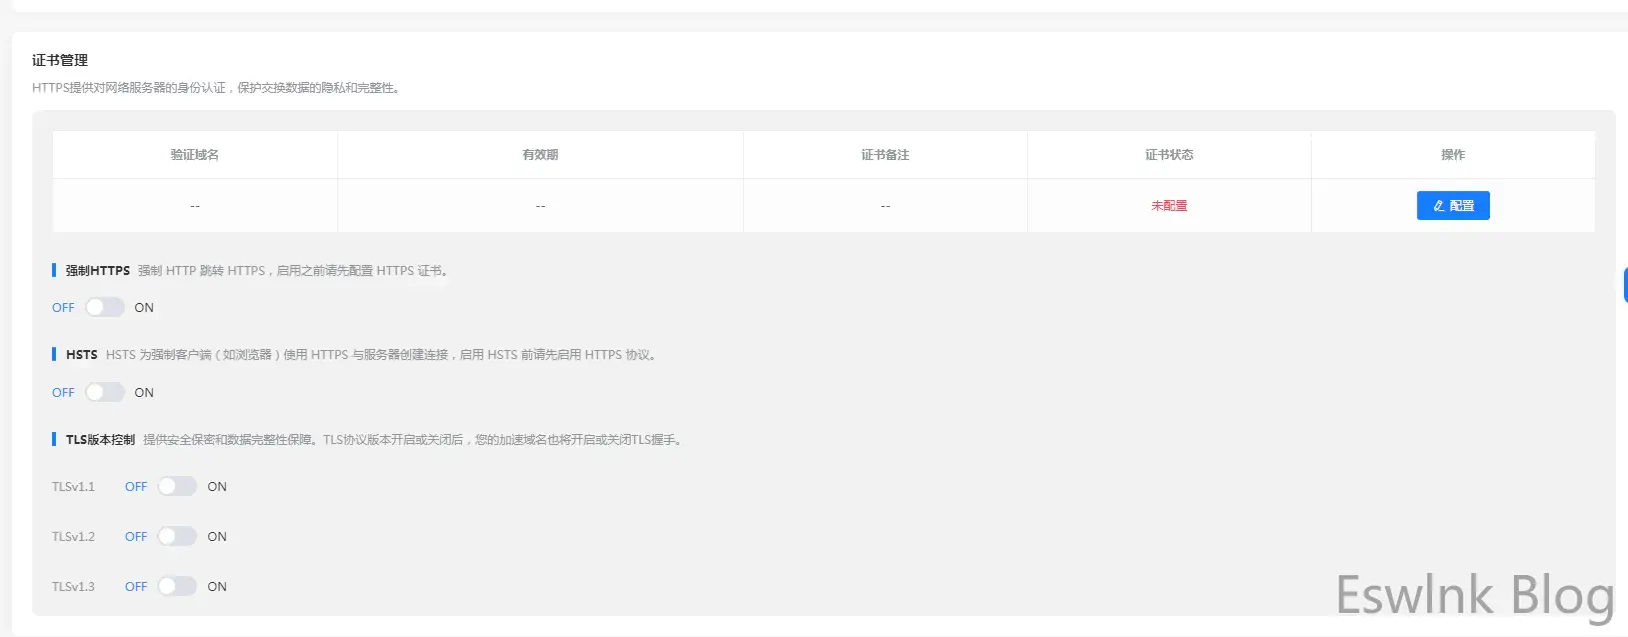Open the blue floating tab on right edge
Screen dimensions: 1628x637
1624,285
